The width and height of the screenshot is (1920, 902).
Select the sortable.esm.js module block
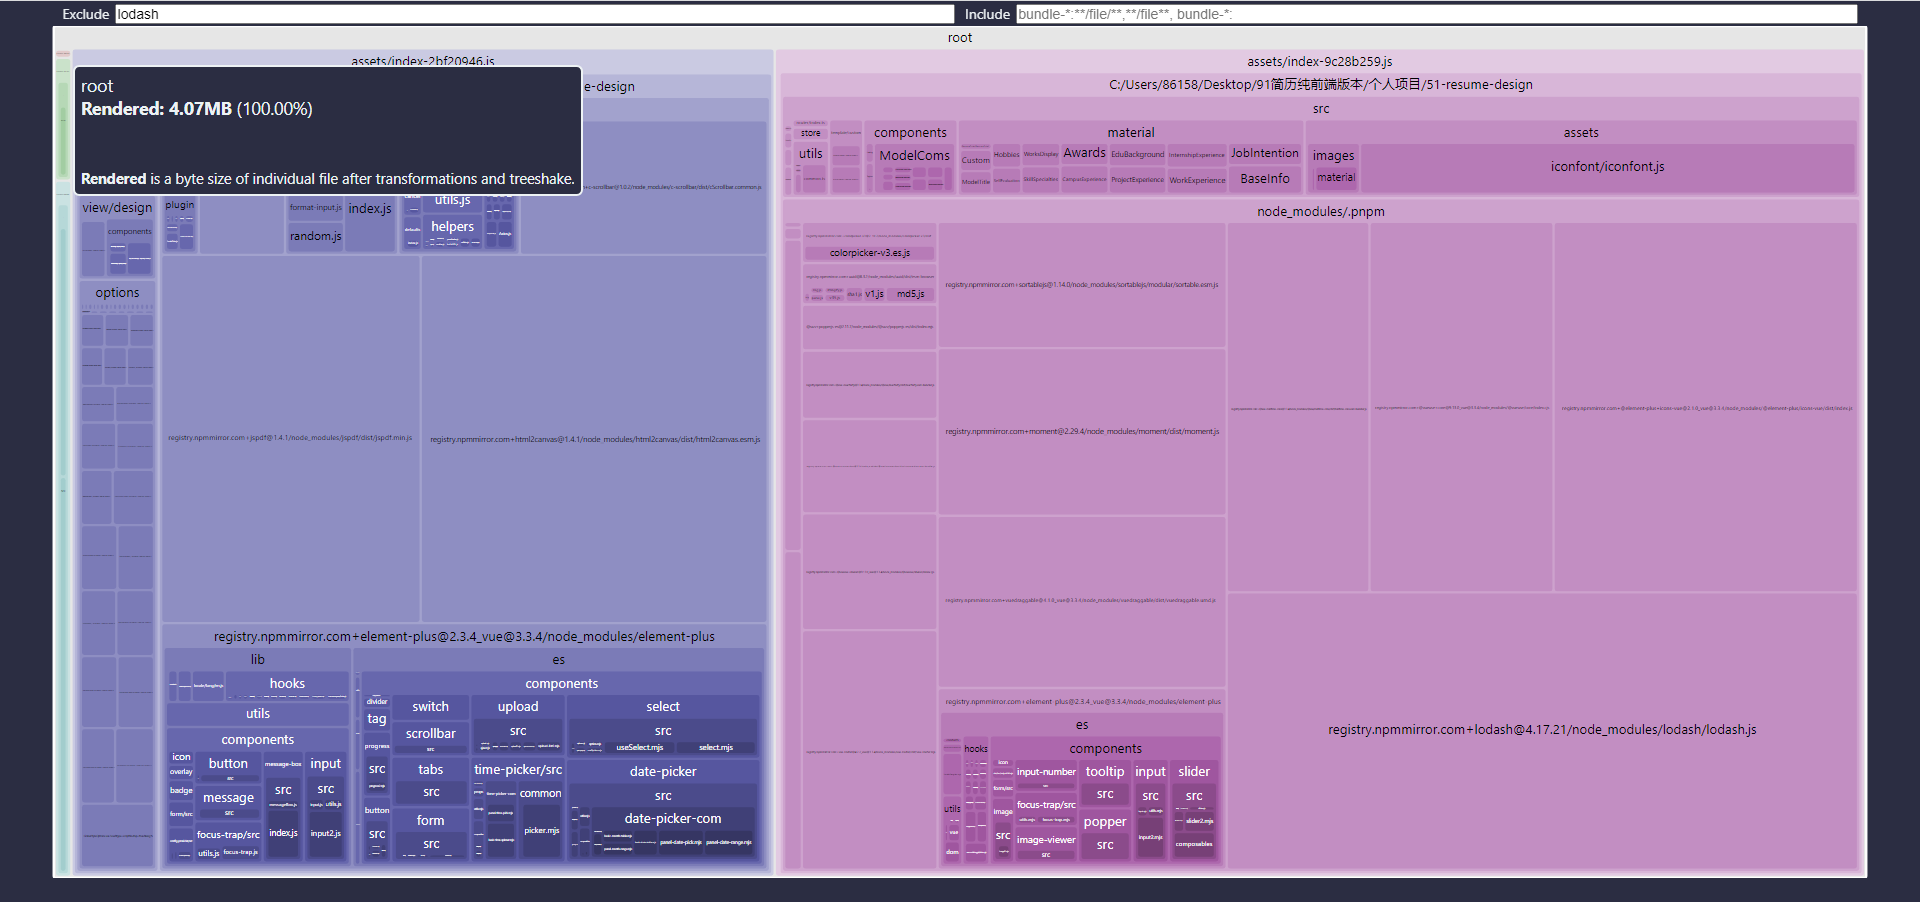point(1082,285)
